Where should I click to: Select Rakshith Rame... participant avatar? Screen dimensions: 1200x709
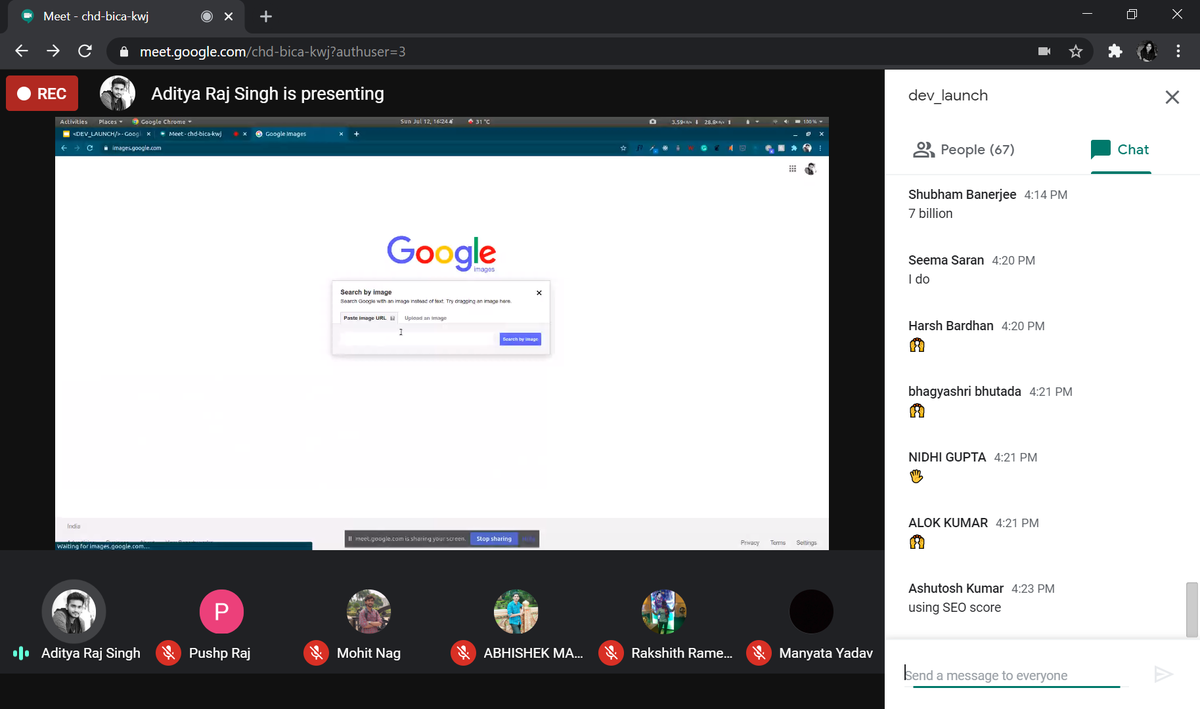pyautogui.click(x=664, y=612)
